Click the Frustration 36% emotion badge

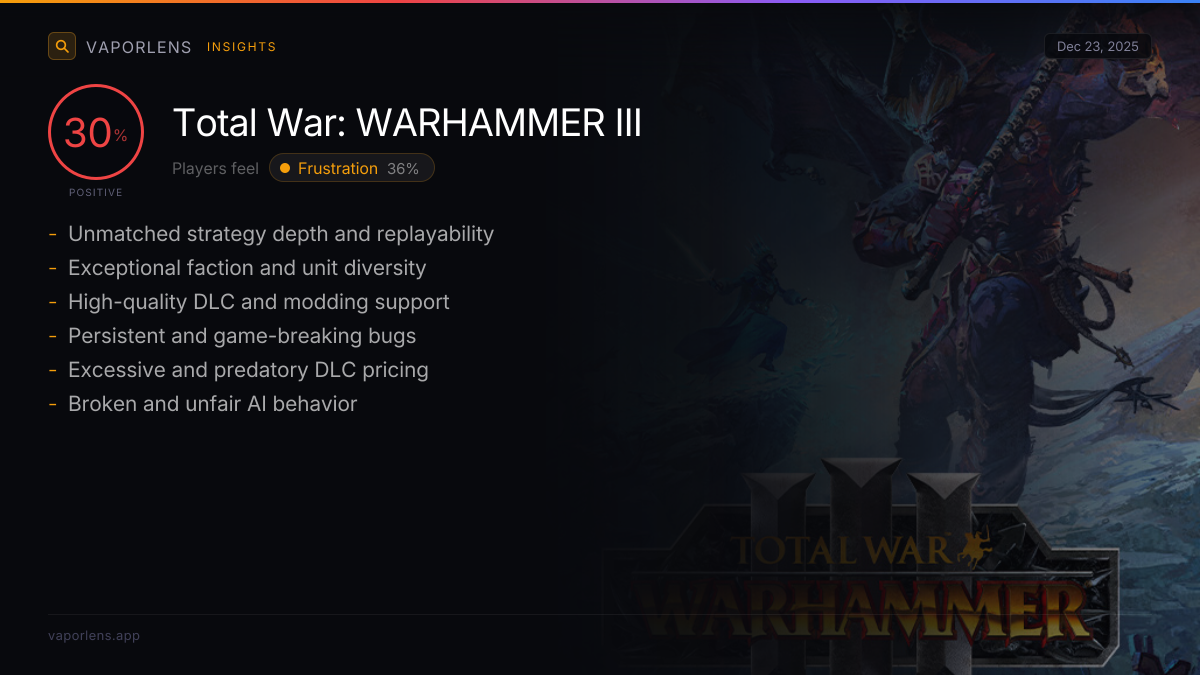352,168
